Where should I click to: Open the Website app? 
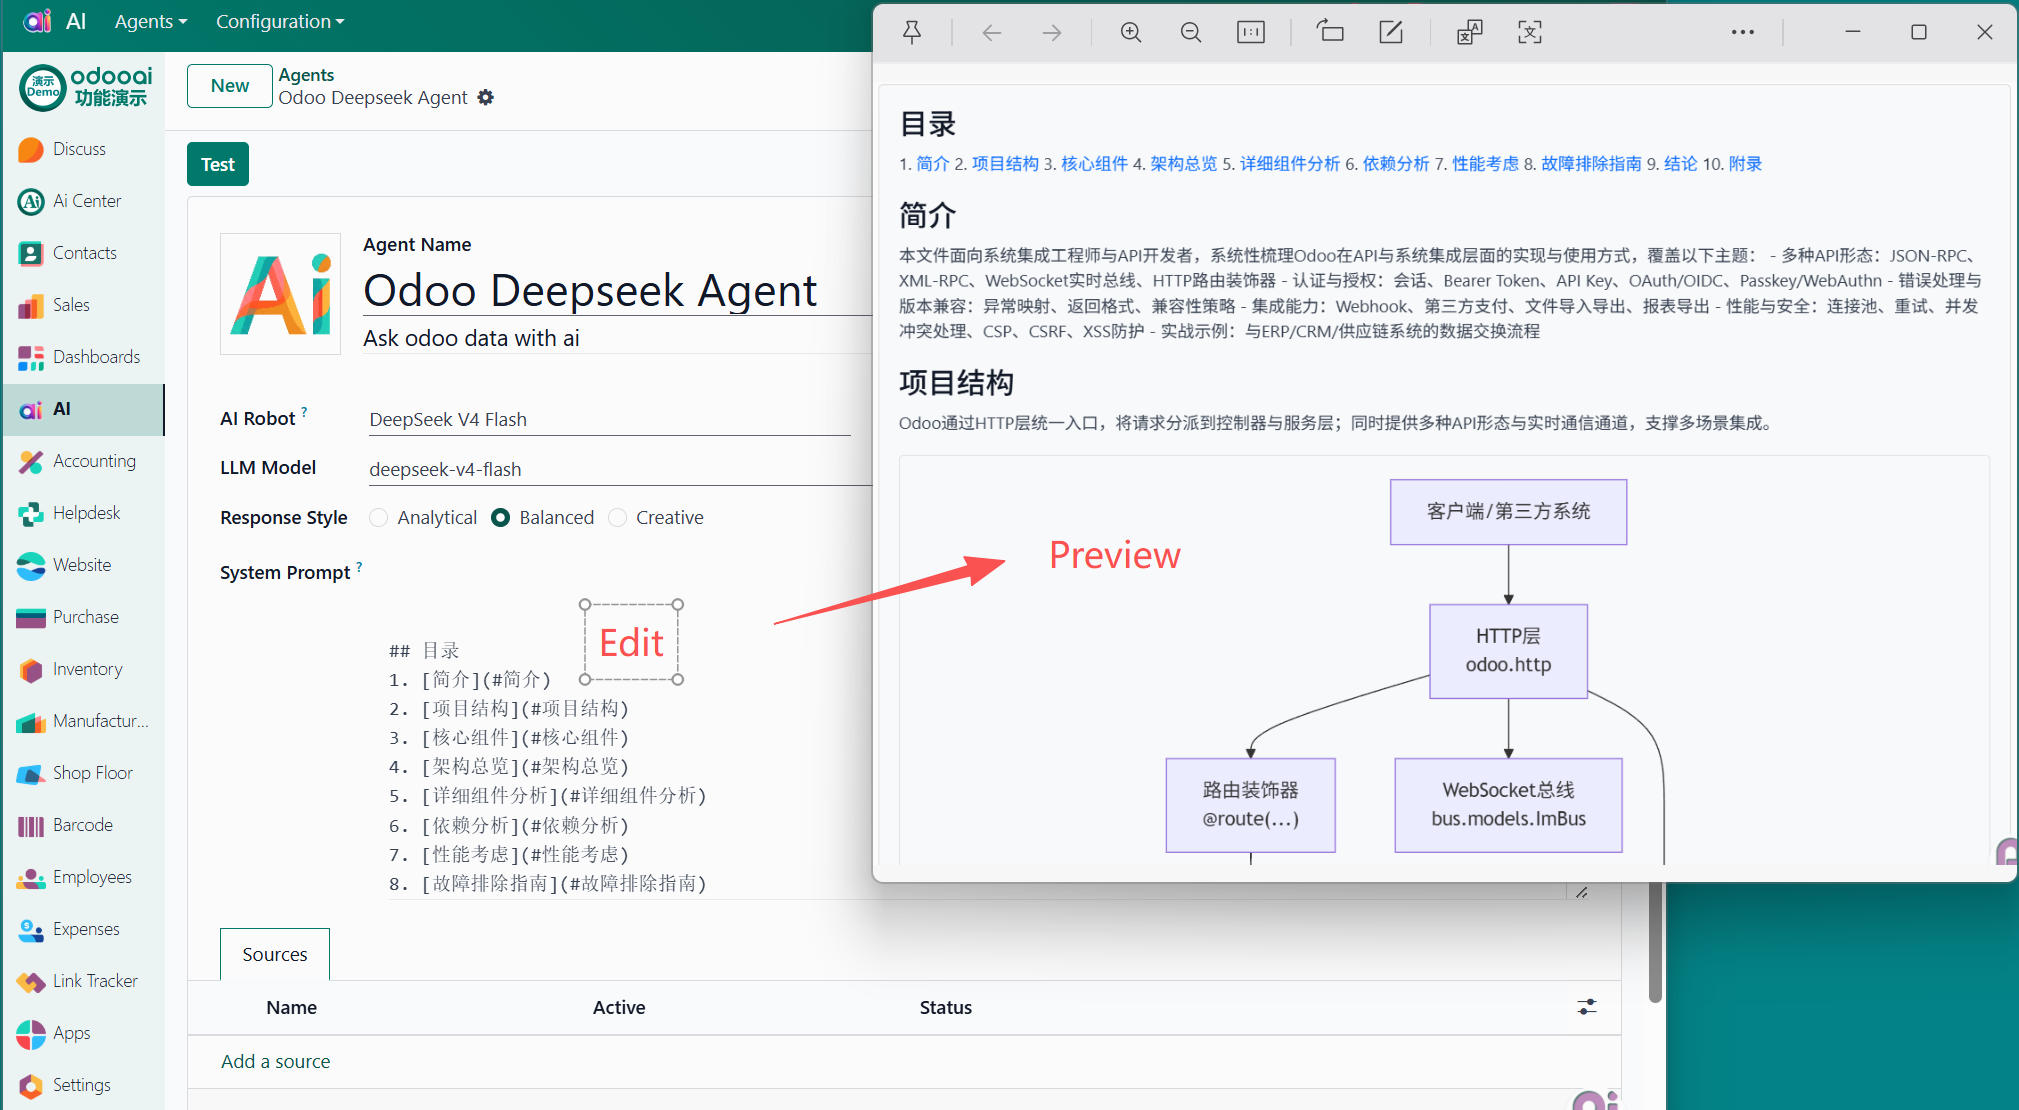tap(83, 565)
